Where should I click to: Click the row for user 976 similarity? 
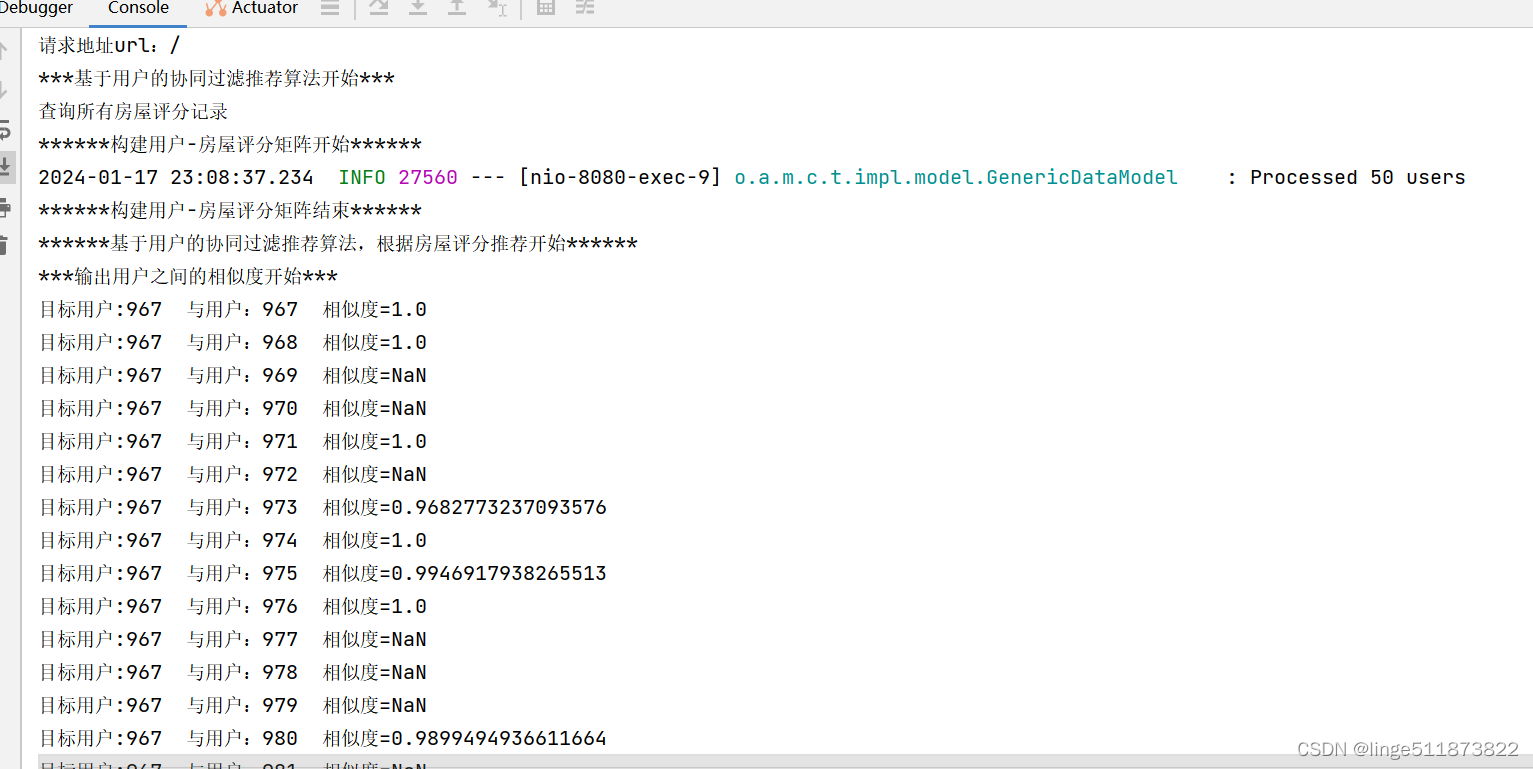pyautogui.click(x=233, y=607)
